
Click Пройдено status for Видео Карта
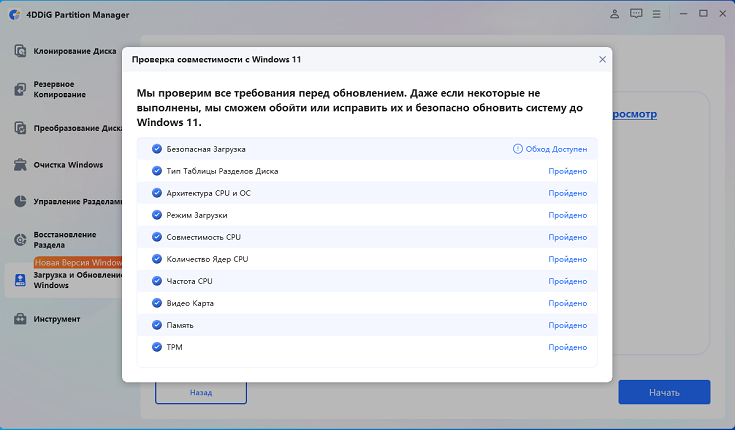pos(568,303)
